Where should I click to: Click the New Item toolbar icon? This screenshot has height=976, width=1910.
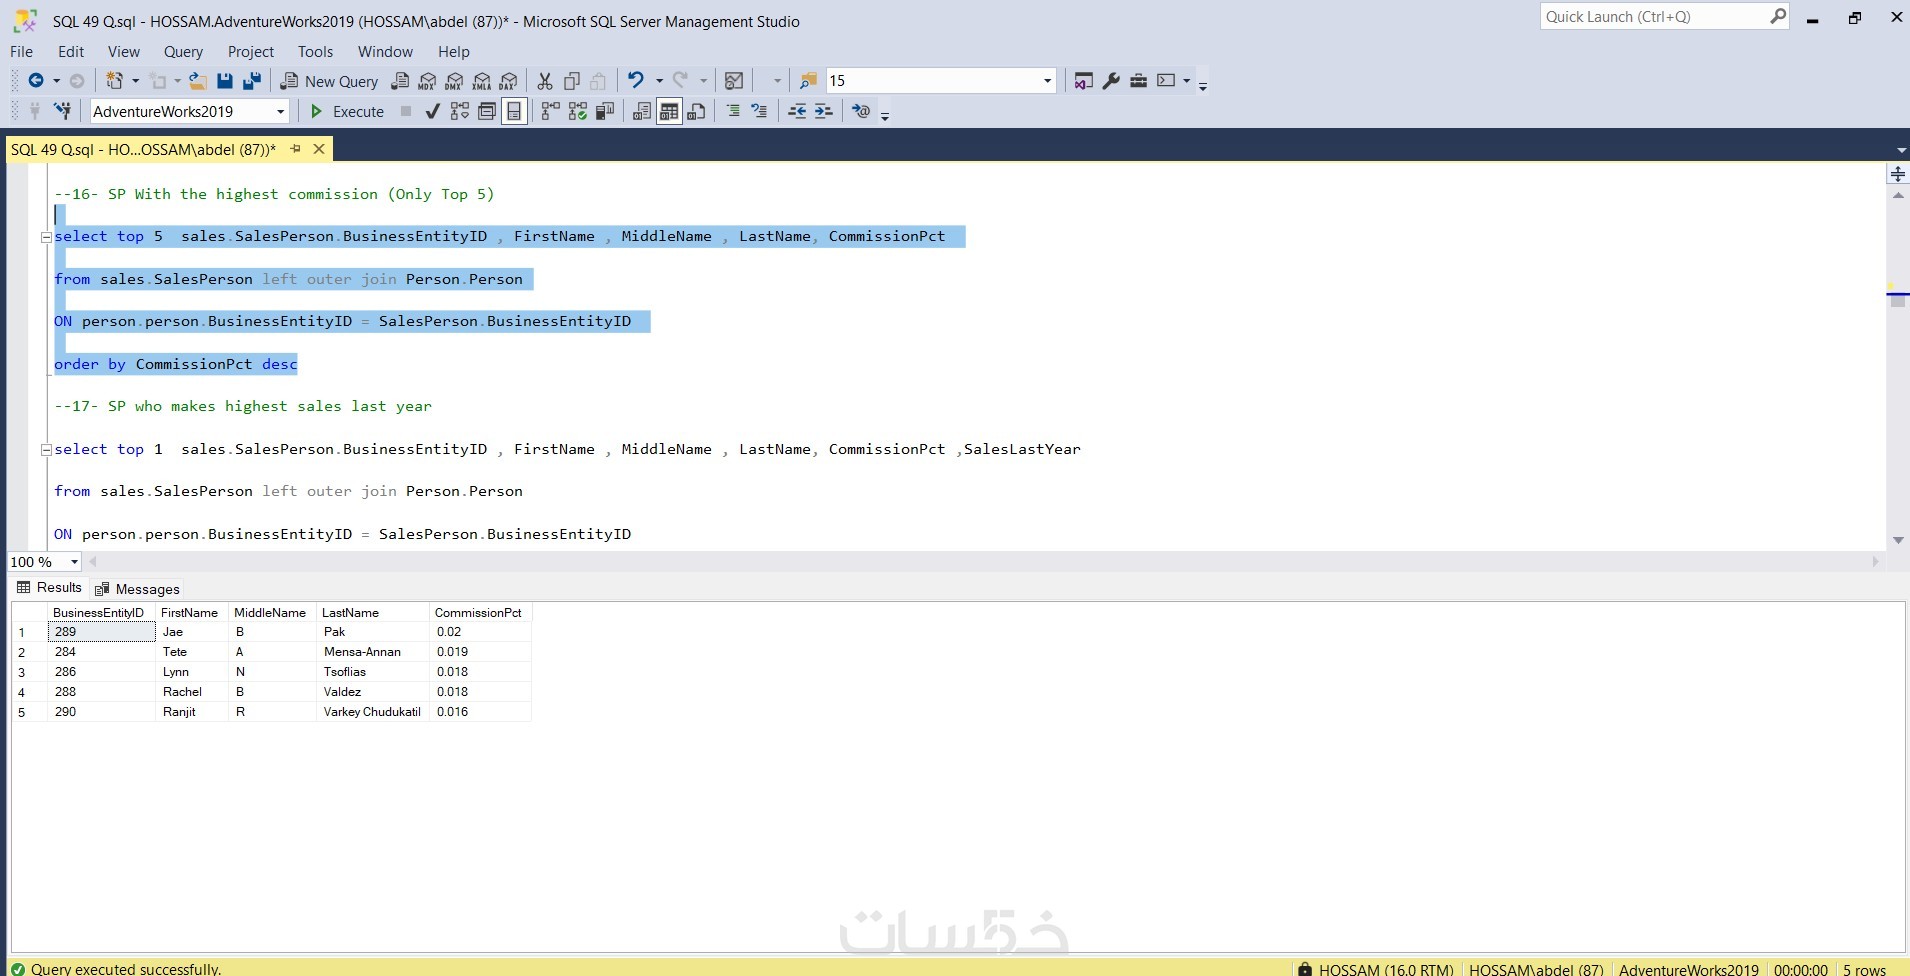tap(114, 81)
